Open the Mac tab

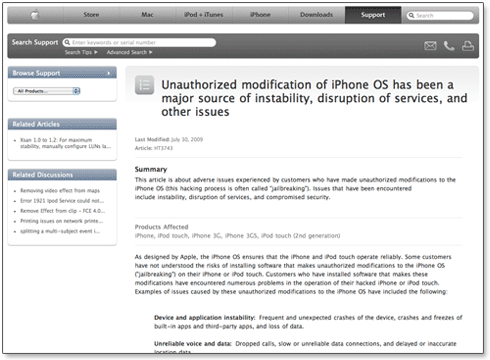click(x=147, y=15)
